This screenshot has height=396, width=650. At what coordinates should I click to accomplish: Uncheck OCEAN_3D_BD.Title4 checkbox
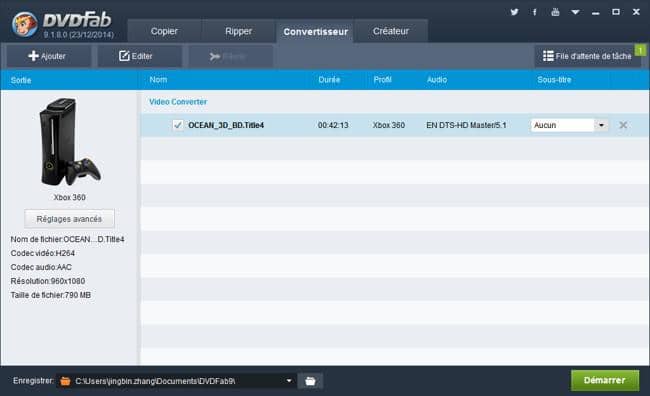(x=178, y=125)
